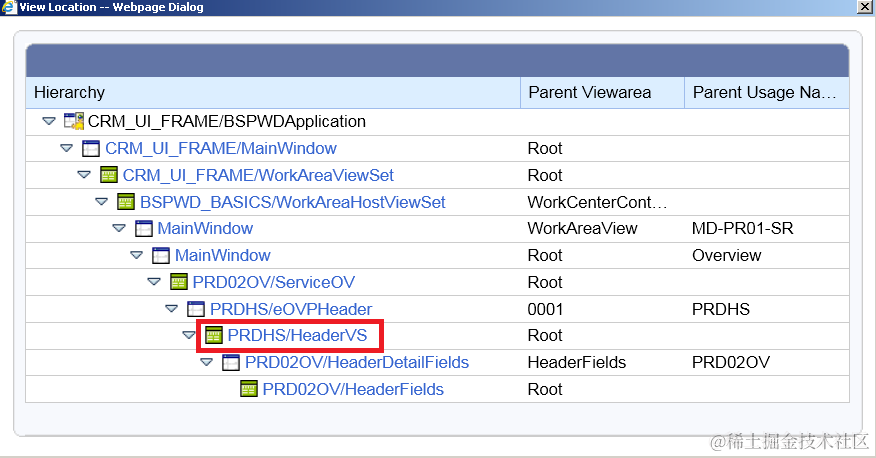
Task: Click the viewset icon beside PRD02OV/HeaderFields
Action: point(249,389)
